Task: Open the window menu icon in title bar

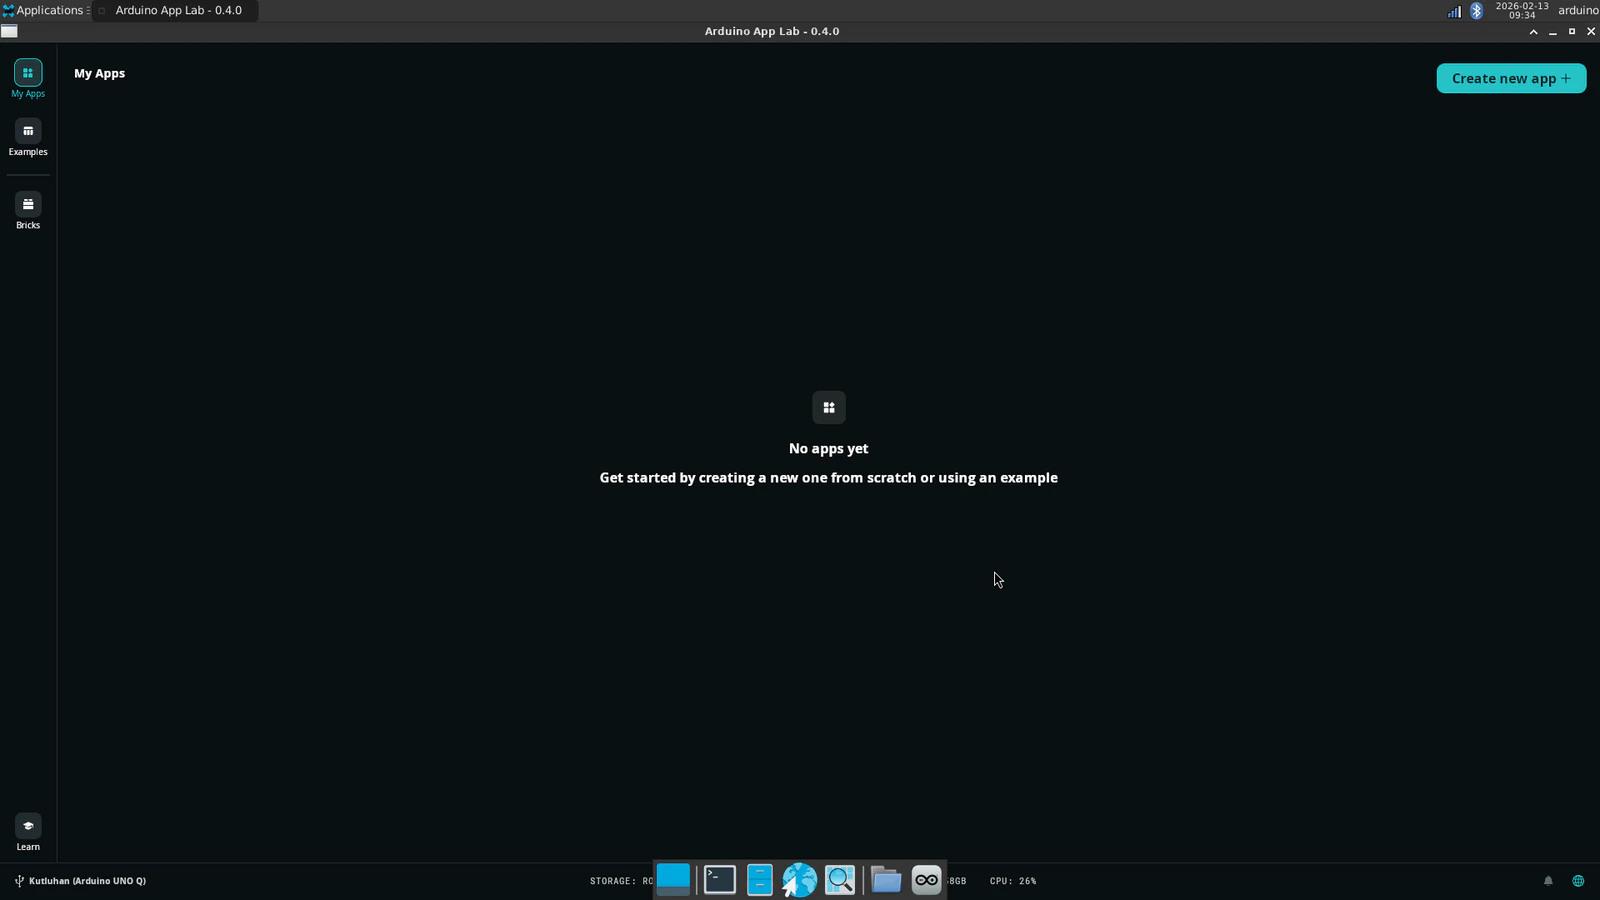Action: pos(9,31)
